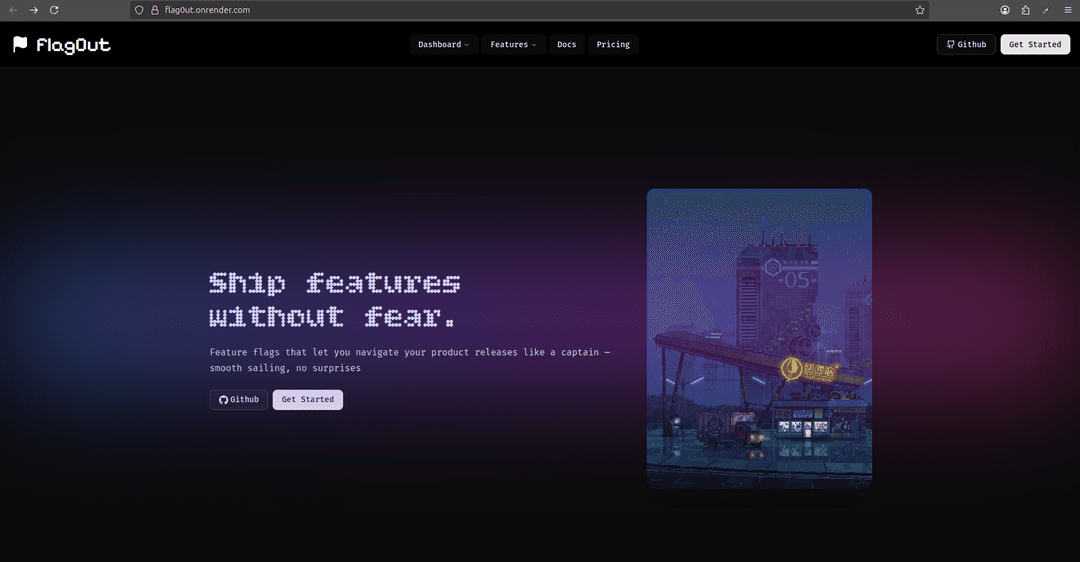Reload the page with the refresh icon
Viewport: 1080px width, 562px height.
[54, 9]
